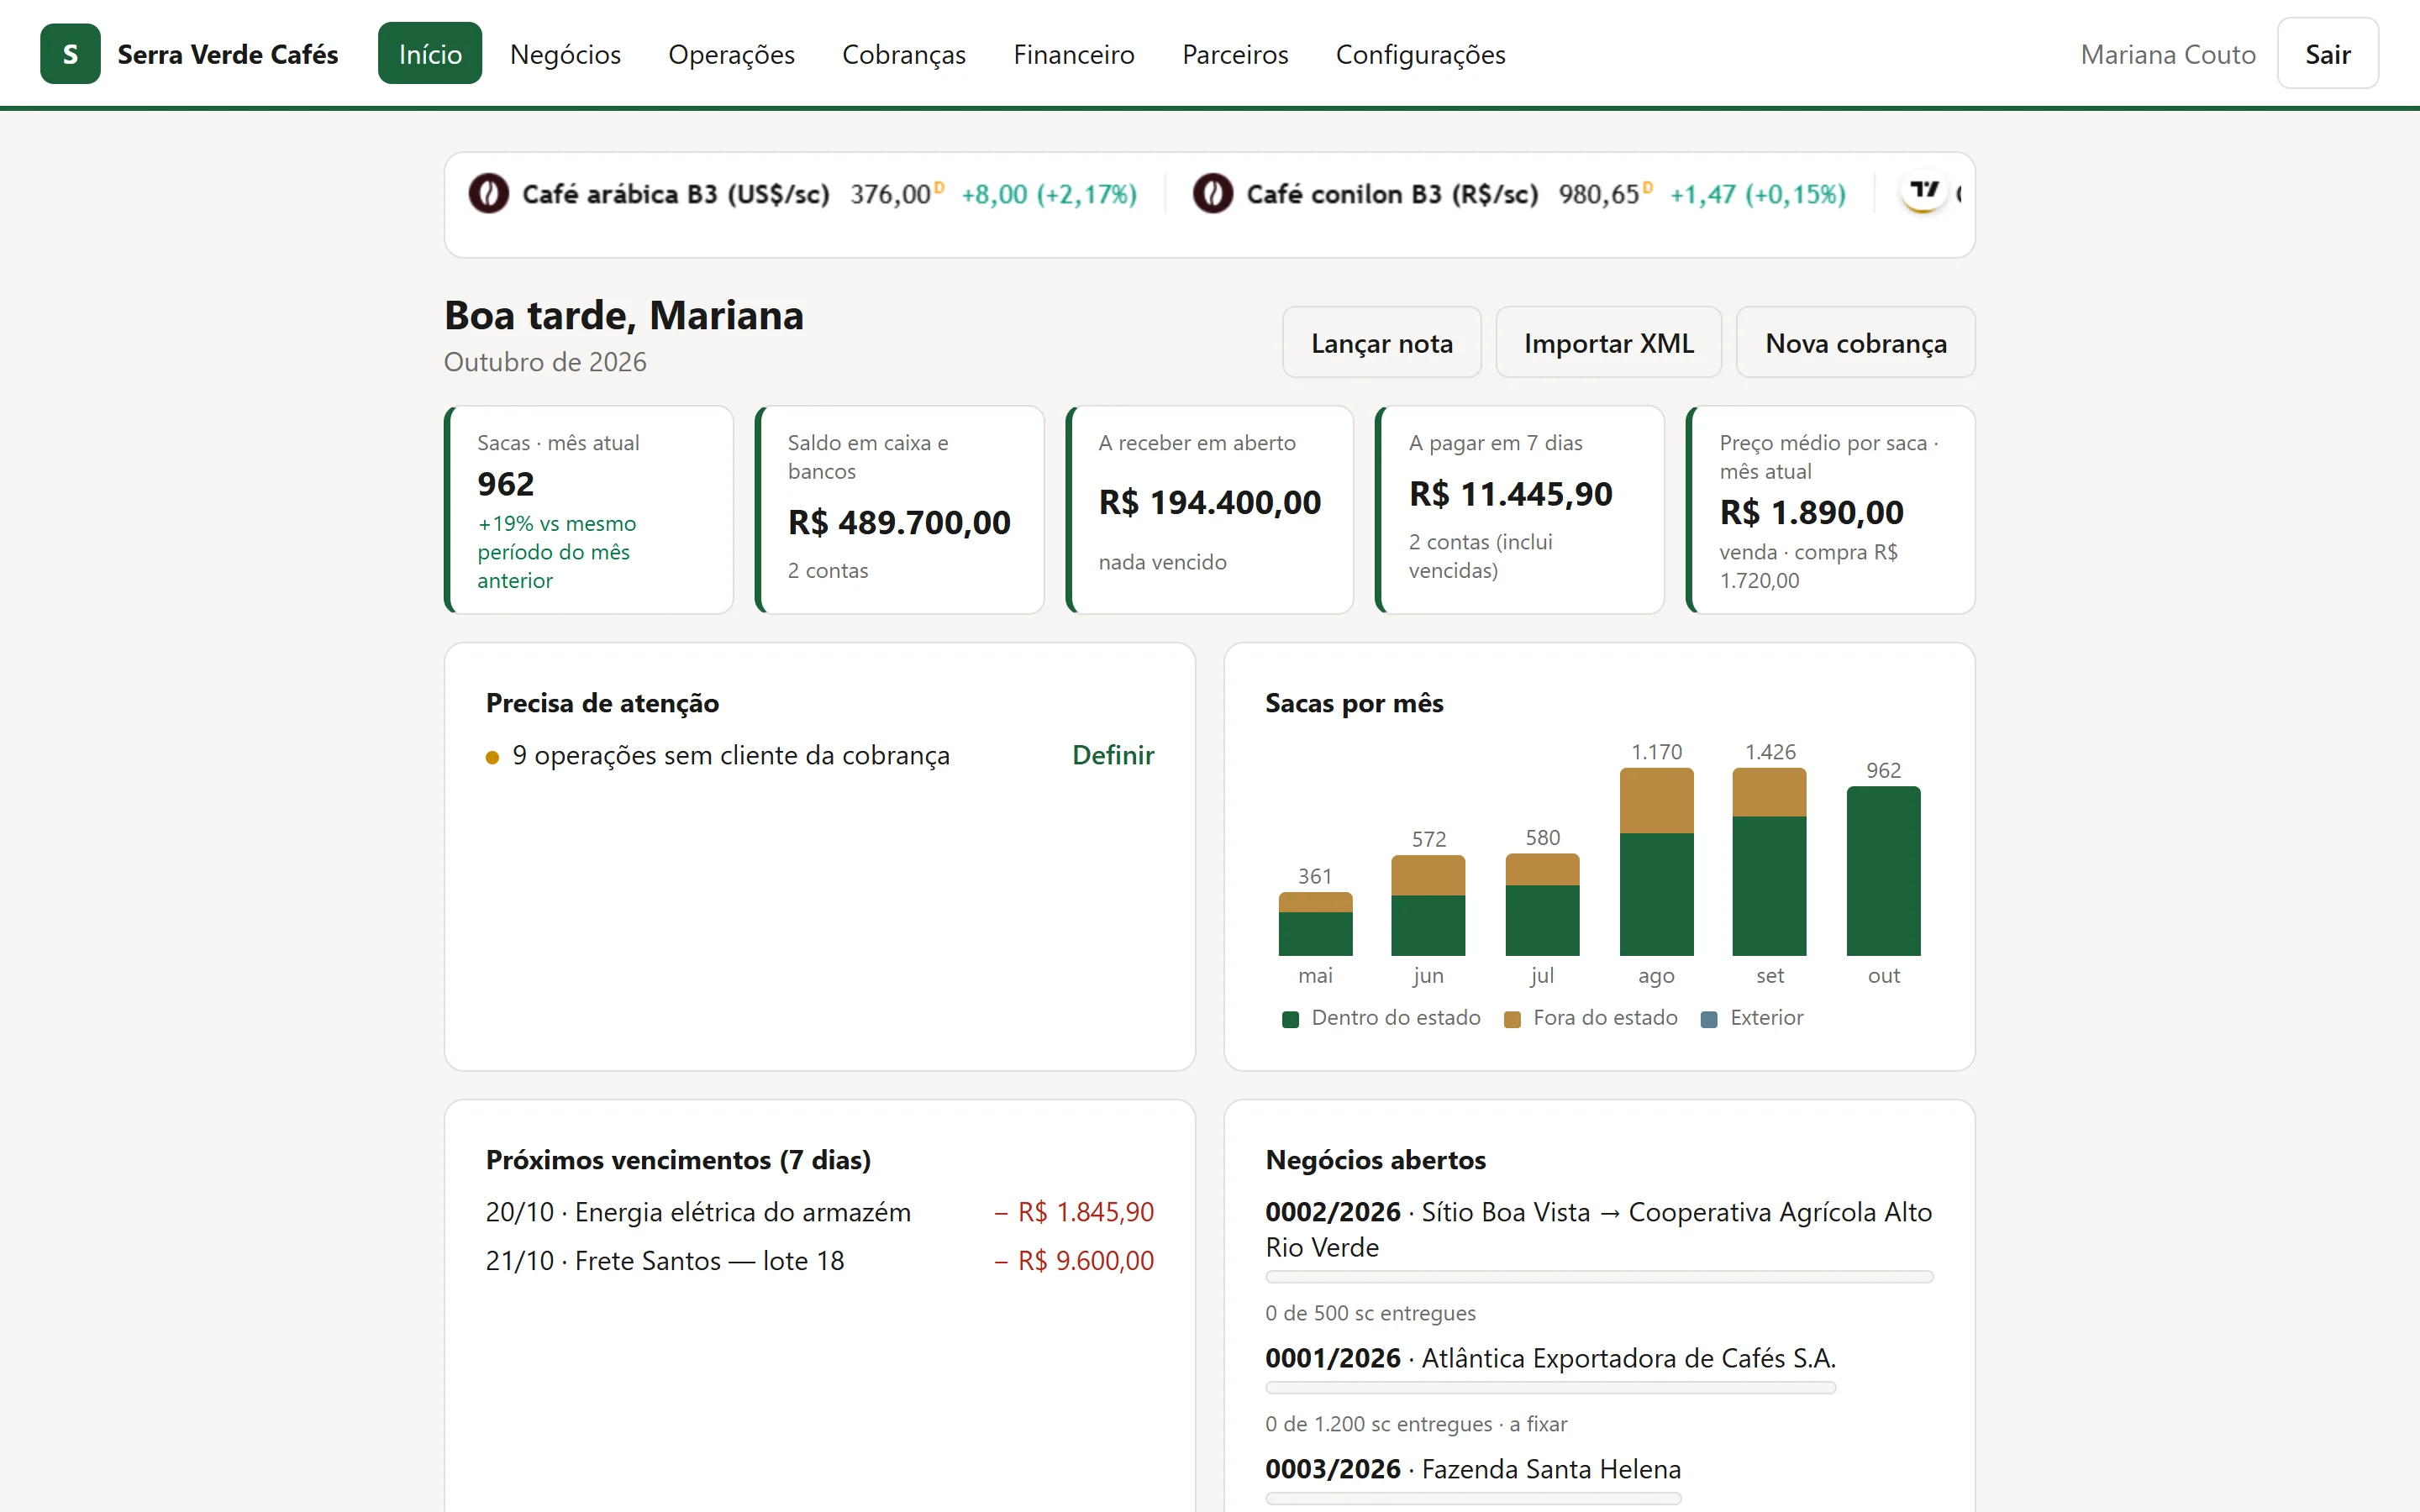This screenshot has width=2420, height=1512.
Task: Click the TradingView logo in ticker
Action: pyautogui.click(x=1923, y=191)
